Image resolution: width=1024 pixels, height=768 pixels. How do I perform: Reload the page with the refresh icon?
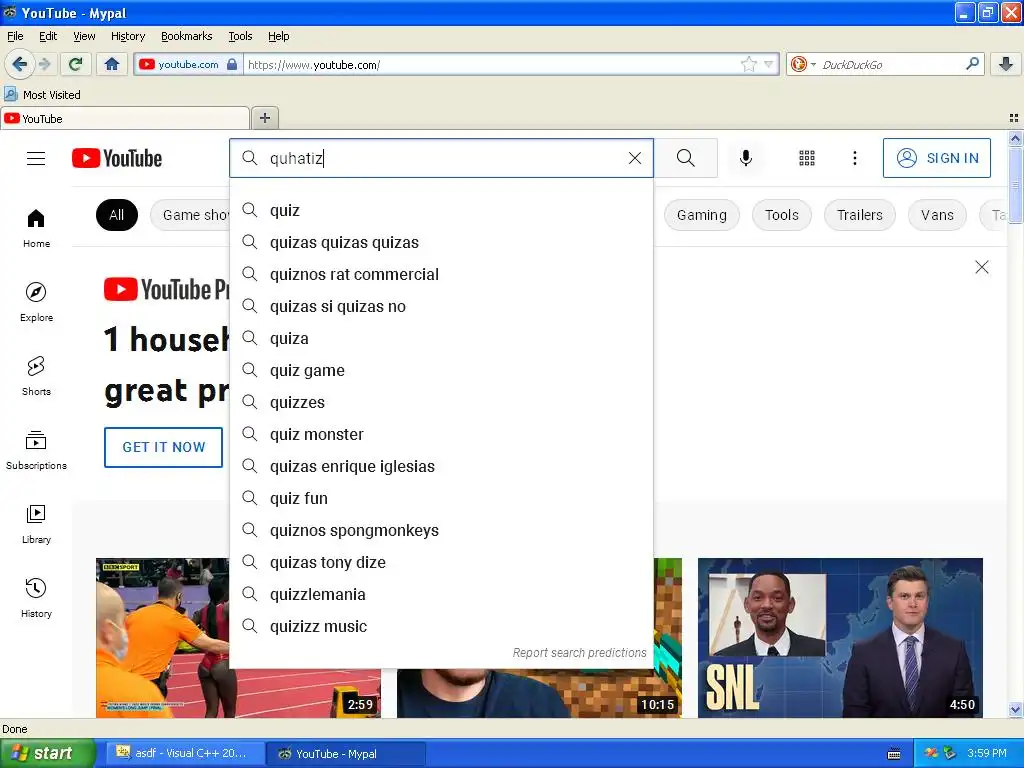[x=75, y=64]
